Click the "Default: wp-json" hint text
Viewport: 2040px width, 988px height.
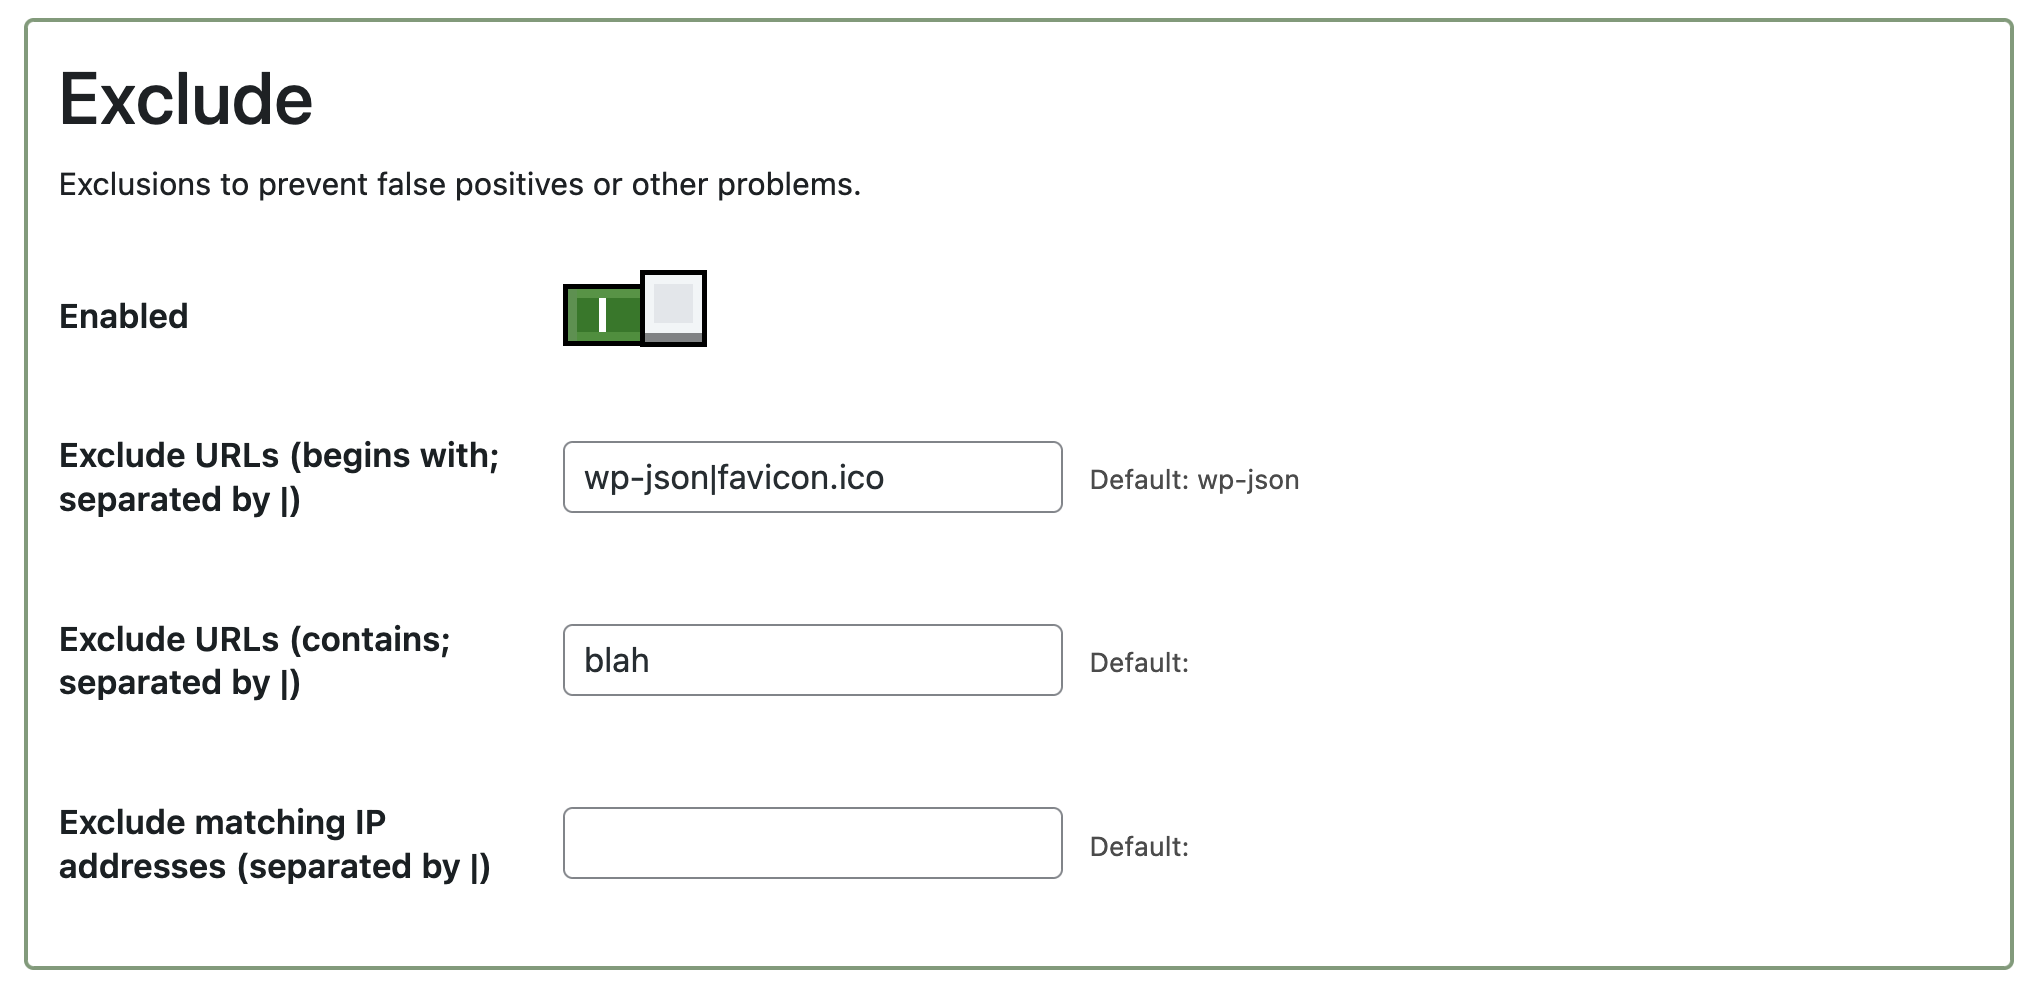coord(1194,480)
